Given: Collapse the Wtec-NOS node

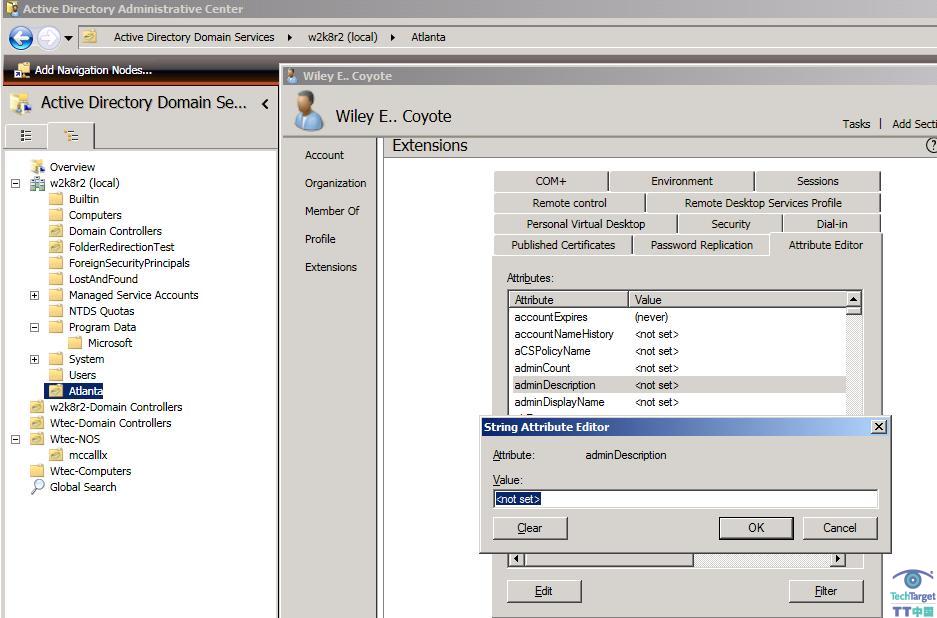Looking at the screenshot, I should [16, 439].
